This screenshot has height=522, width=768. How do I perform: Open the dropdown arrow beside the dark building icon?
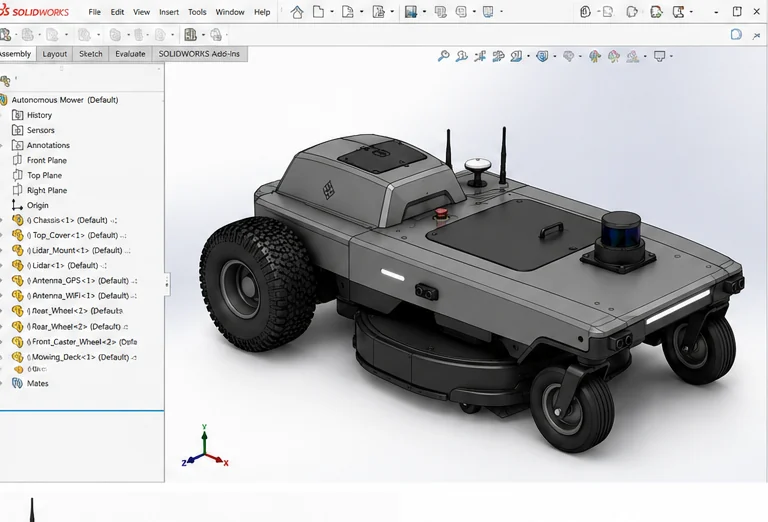point(203,35)
